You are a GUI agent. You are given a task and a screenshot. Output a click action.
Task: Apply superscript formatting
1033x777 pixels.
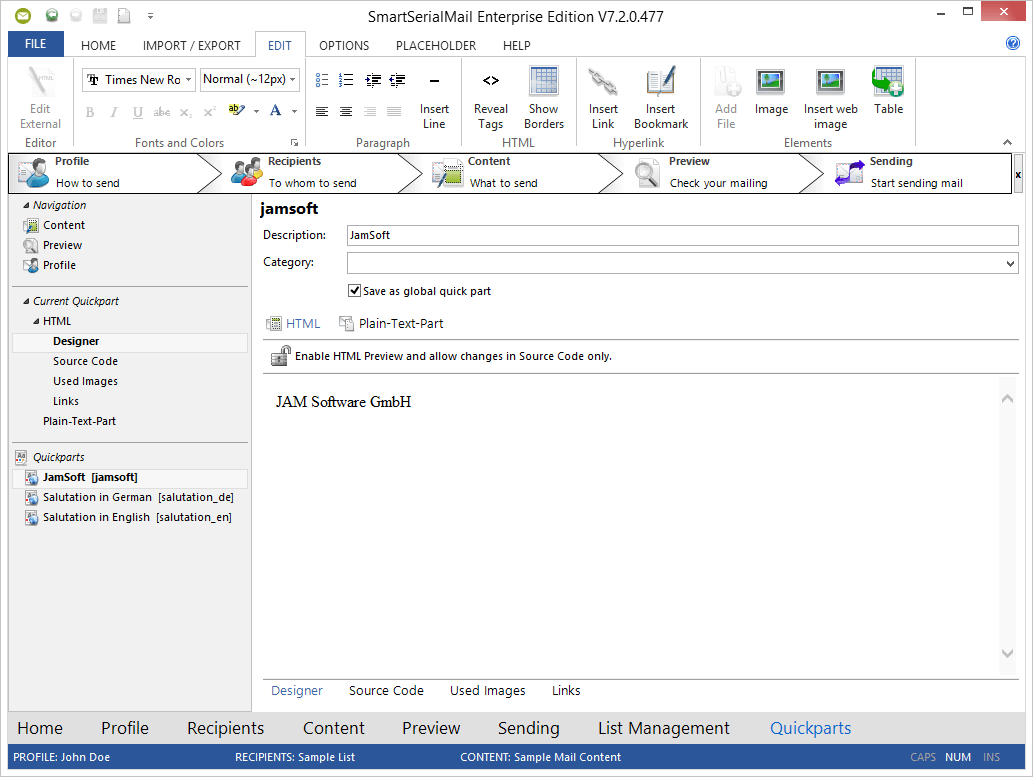pos(209,112)
